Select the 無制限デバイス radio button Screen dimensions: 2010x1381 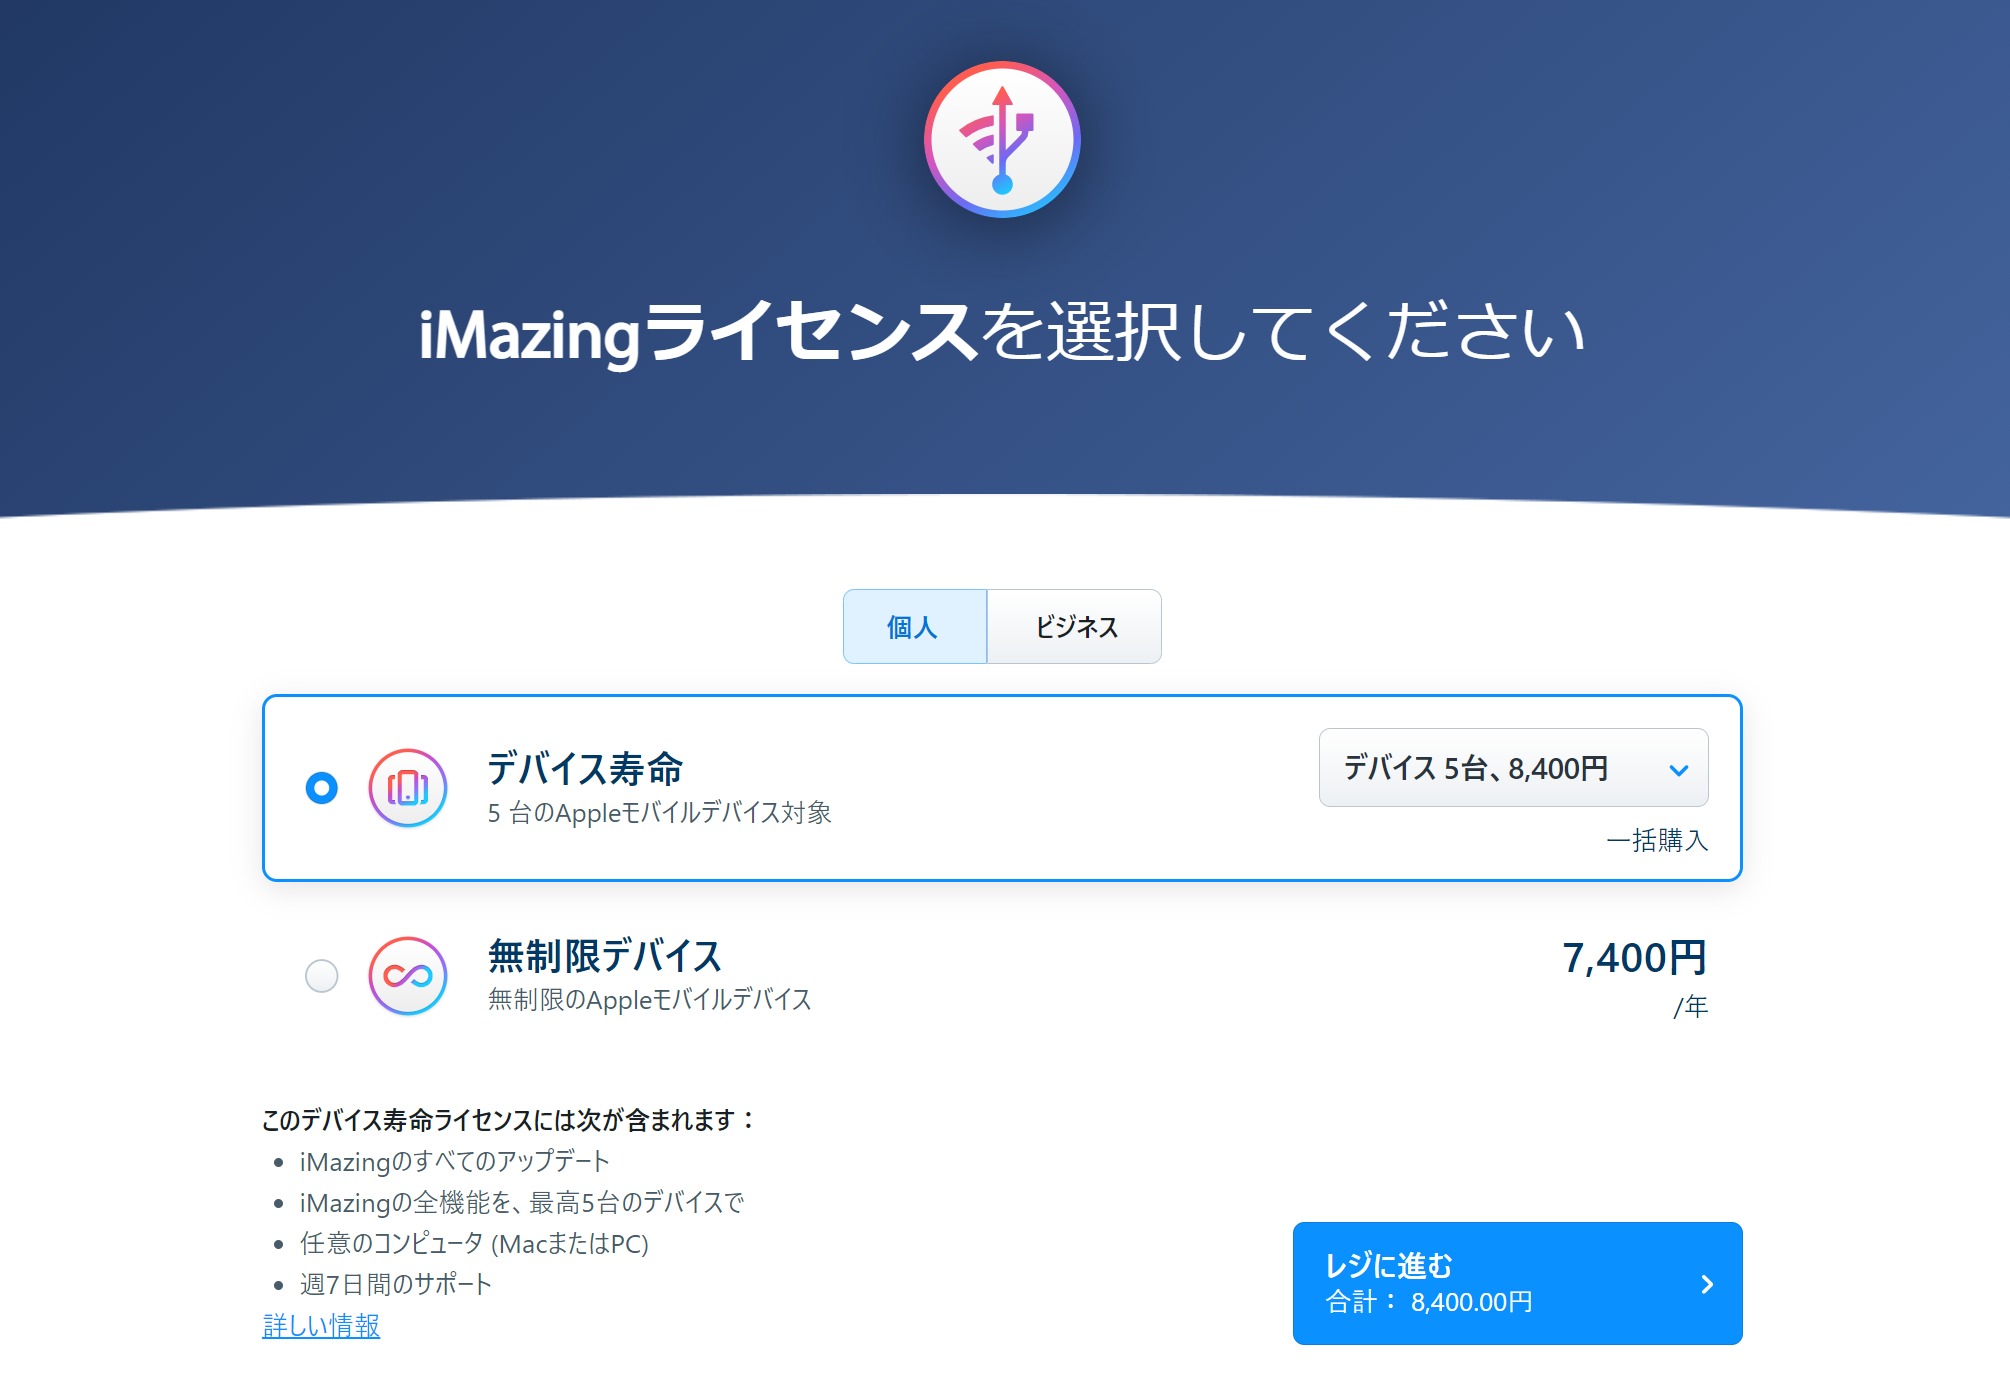(322, 975)
